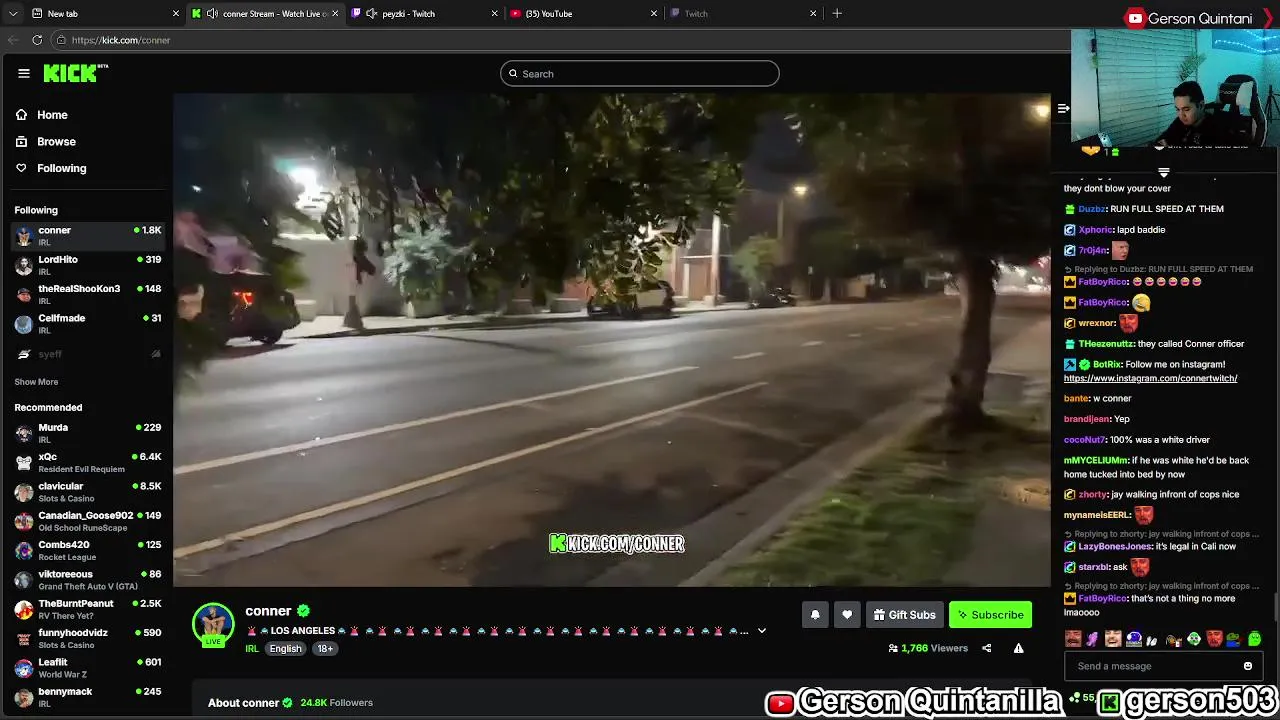Click Murda avatar in Recommended
Image resolution: width=1280 pixels, height=720 pixels.
[24, 433]
